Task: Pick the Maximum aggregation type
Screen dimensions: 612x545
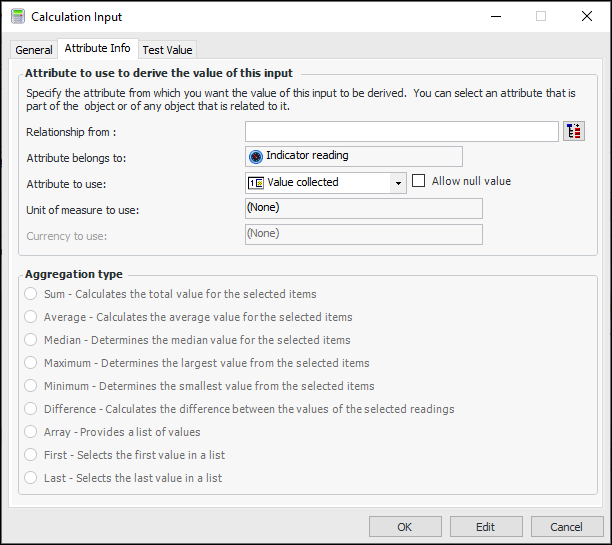Action: pos(31,363)
